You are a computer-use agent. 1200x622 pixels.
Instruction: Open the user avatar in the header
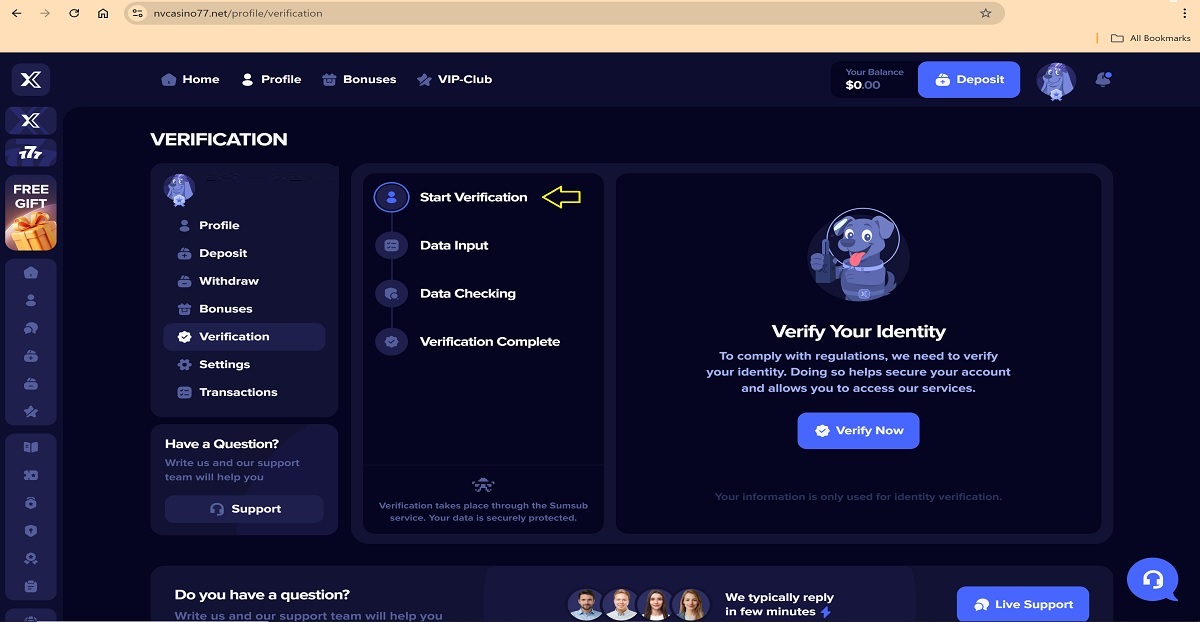tap(1055, 81)
